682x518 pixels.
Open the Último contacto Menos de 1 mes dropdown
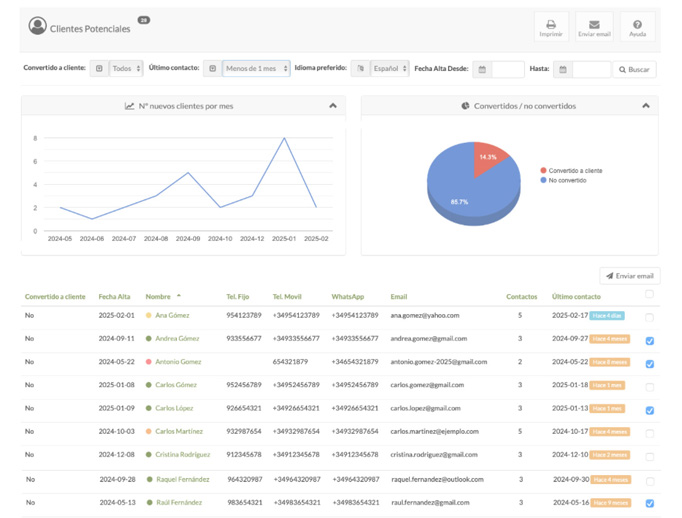click(x=256, y=69)
